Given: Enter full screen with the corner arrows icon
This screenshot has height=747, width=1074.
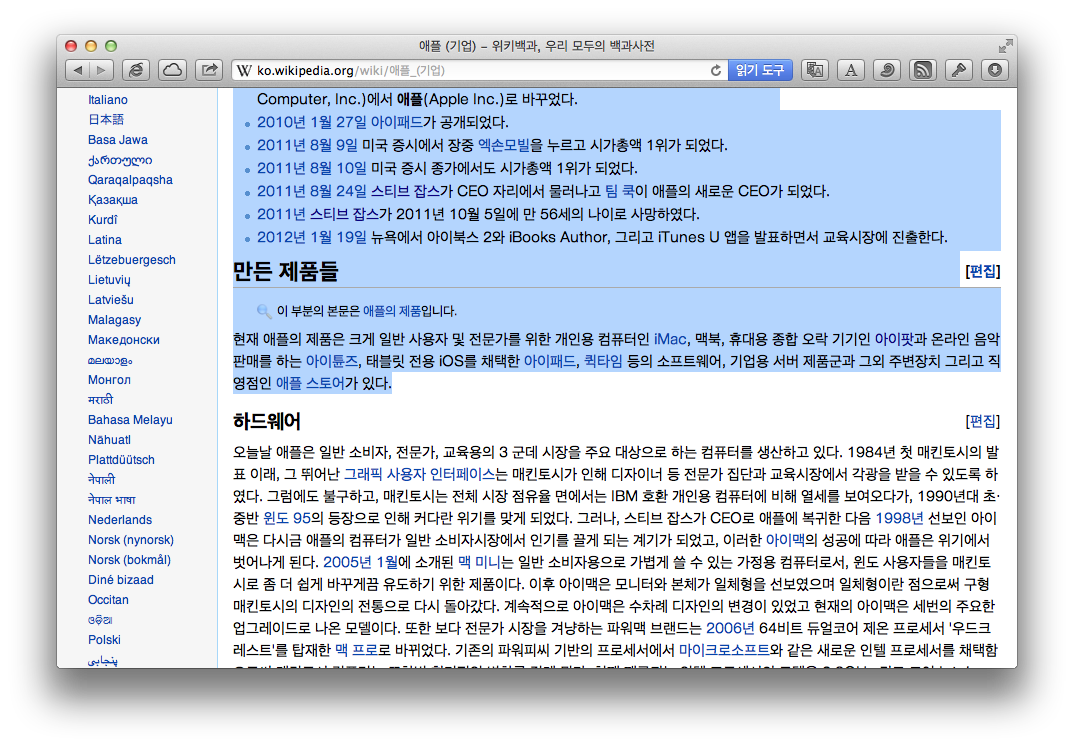Looking at the screenshot, I should [x=1005, y=47].
